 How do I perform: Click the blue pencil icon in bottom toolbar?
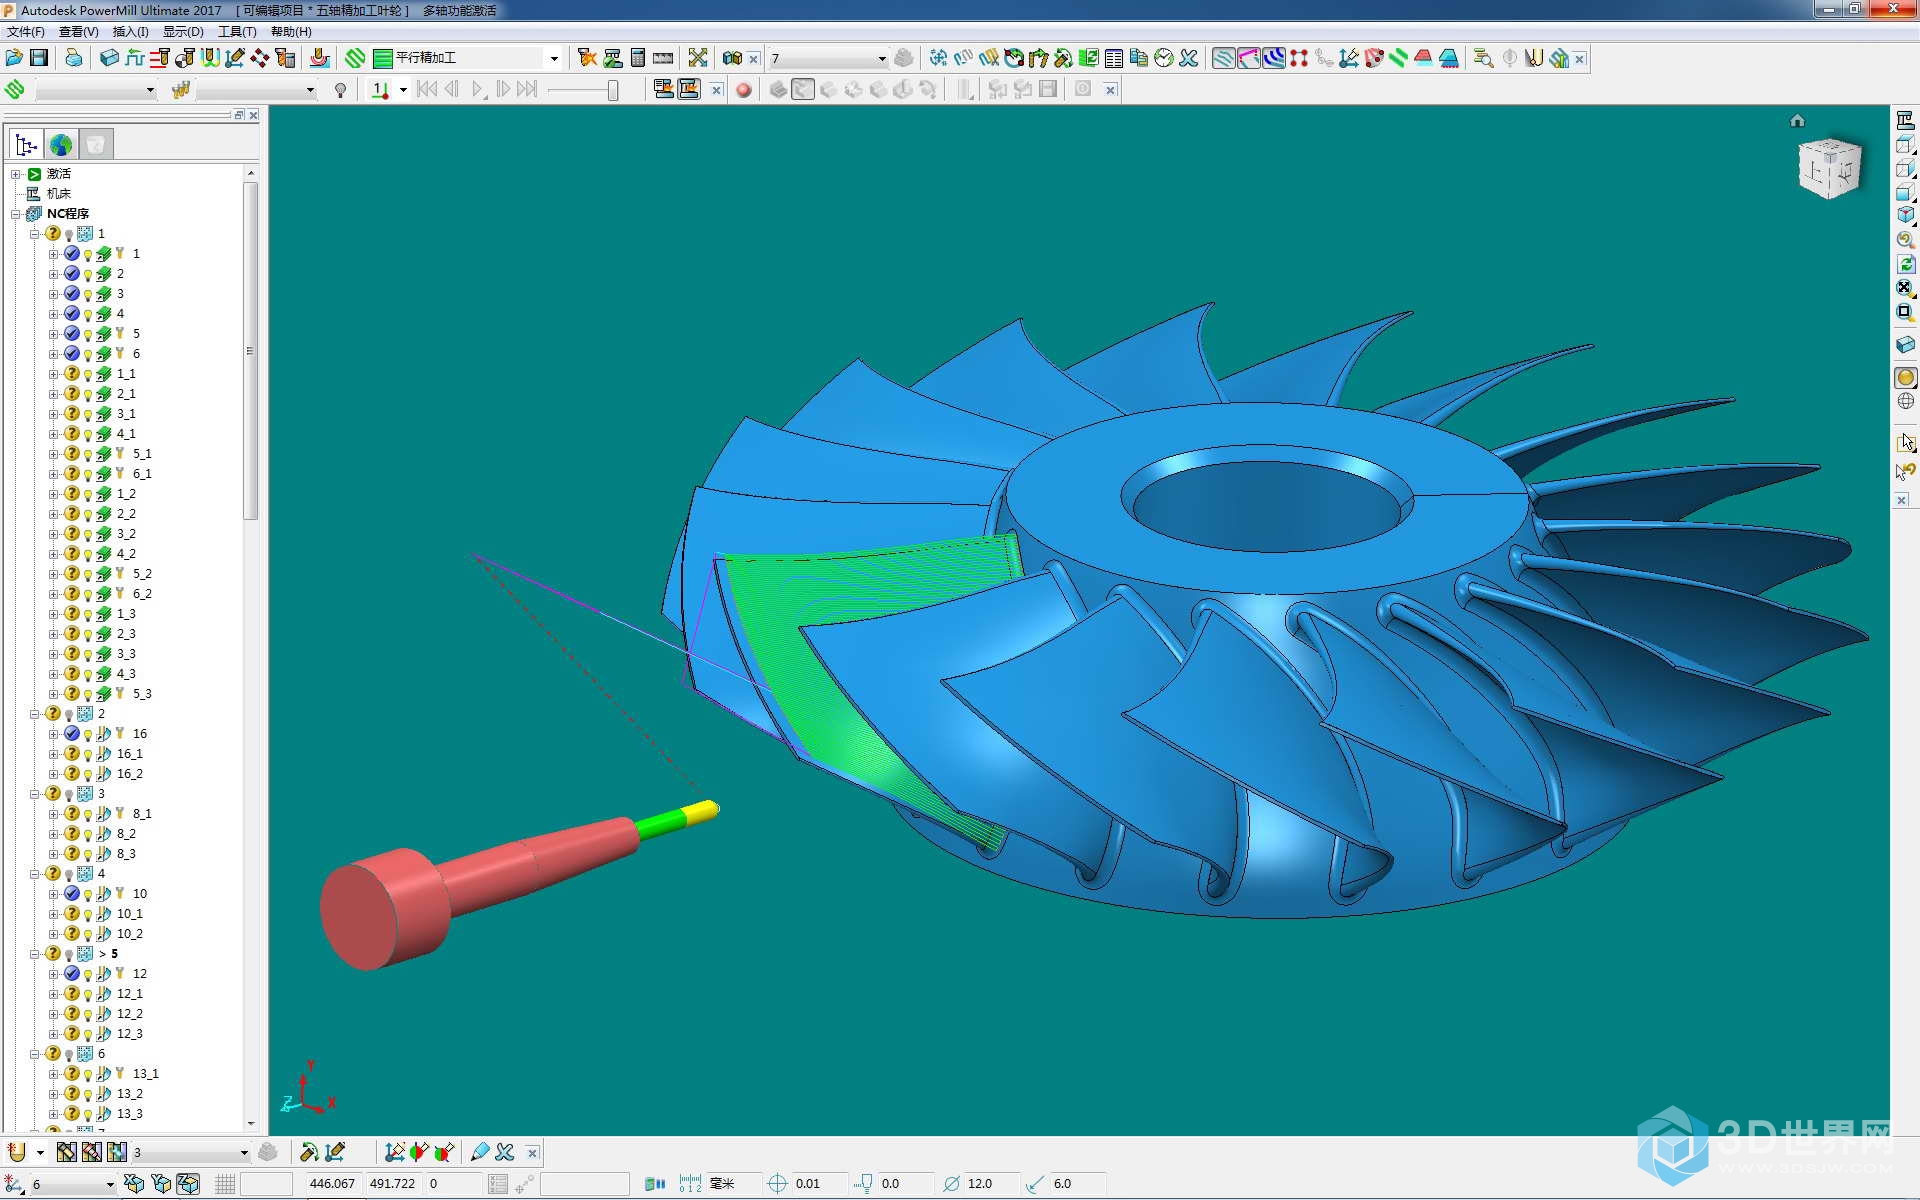[x=479, y=1152]
